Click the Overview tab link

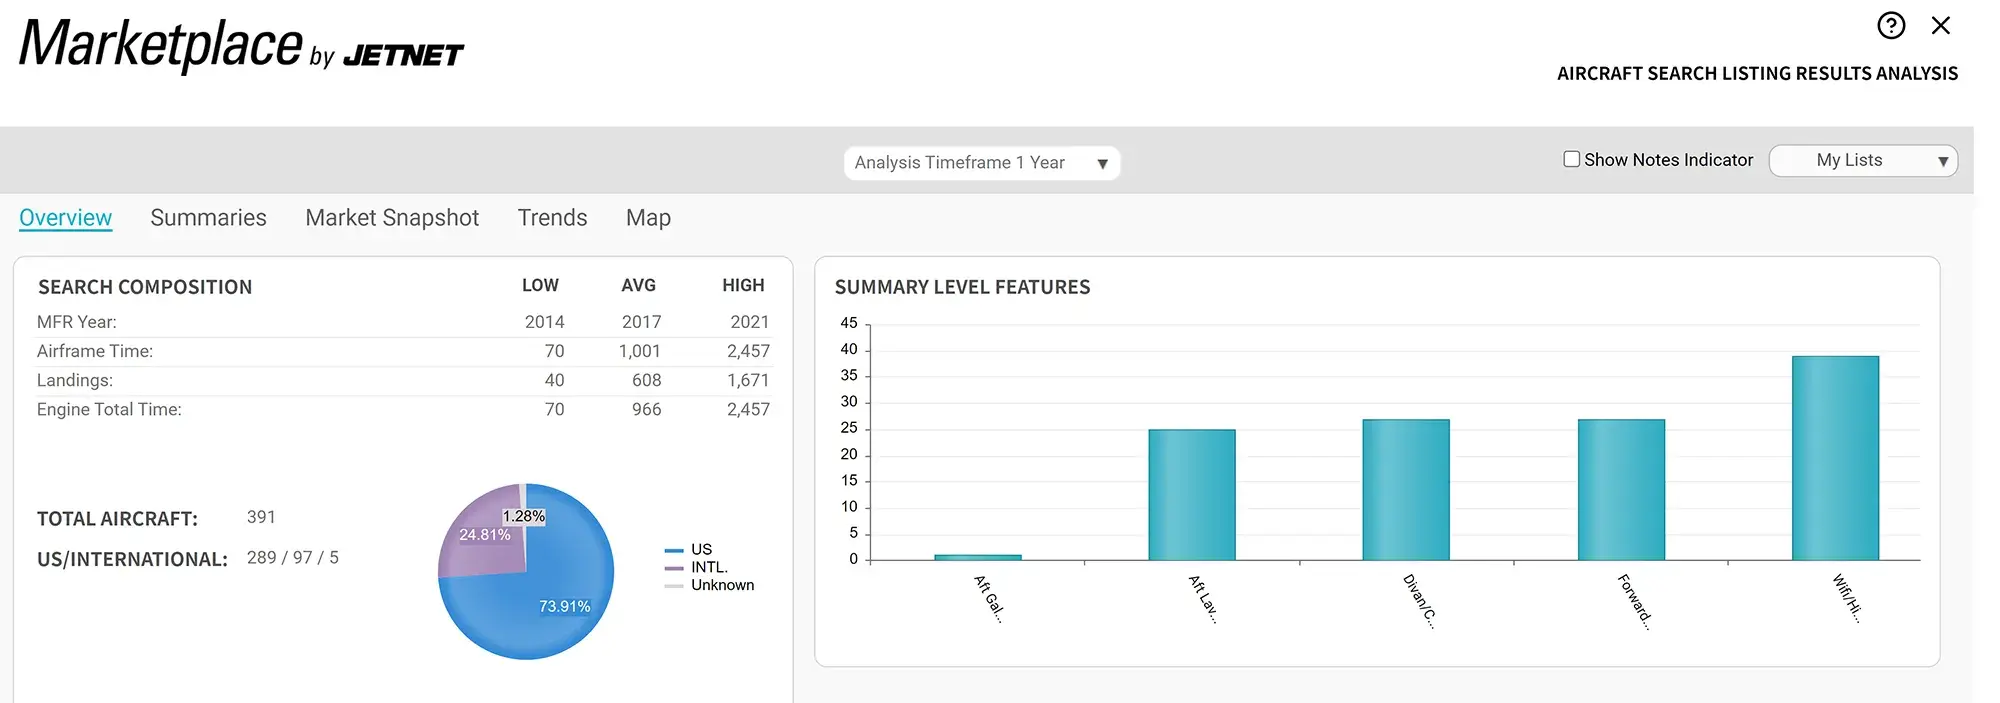(66, 218)
